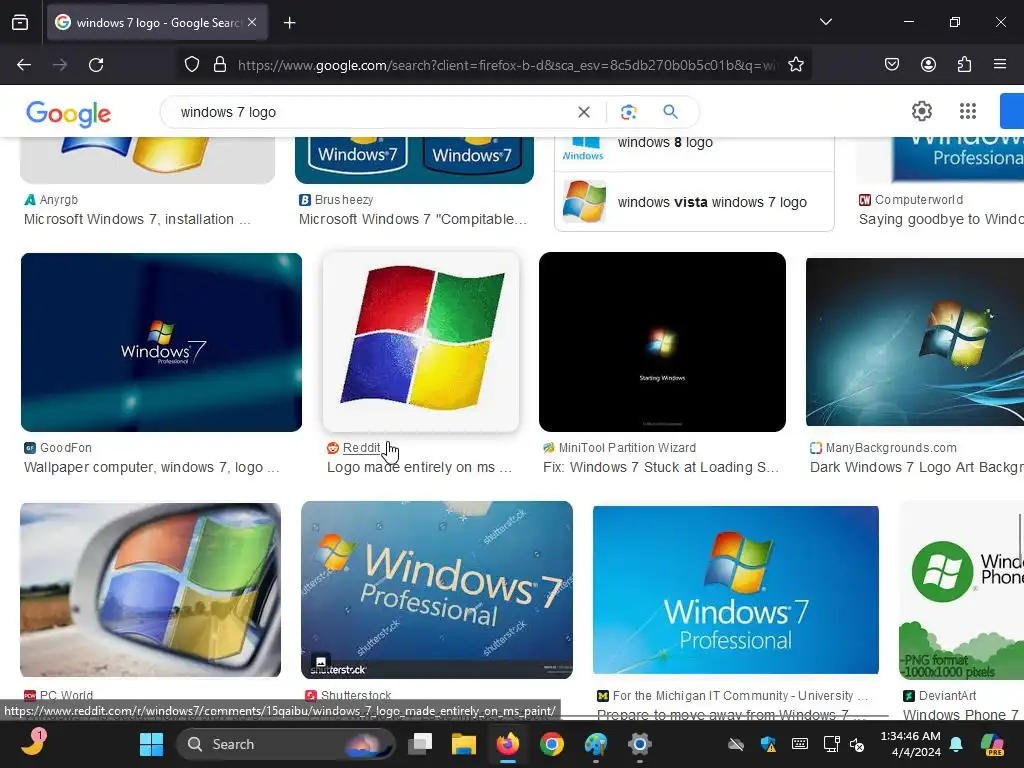Open 'Fix: Windows 7 Stuck at Loading' caption

[661, 468]
